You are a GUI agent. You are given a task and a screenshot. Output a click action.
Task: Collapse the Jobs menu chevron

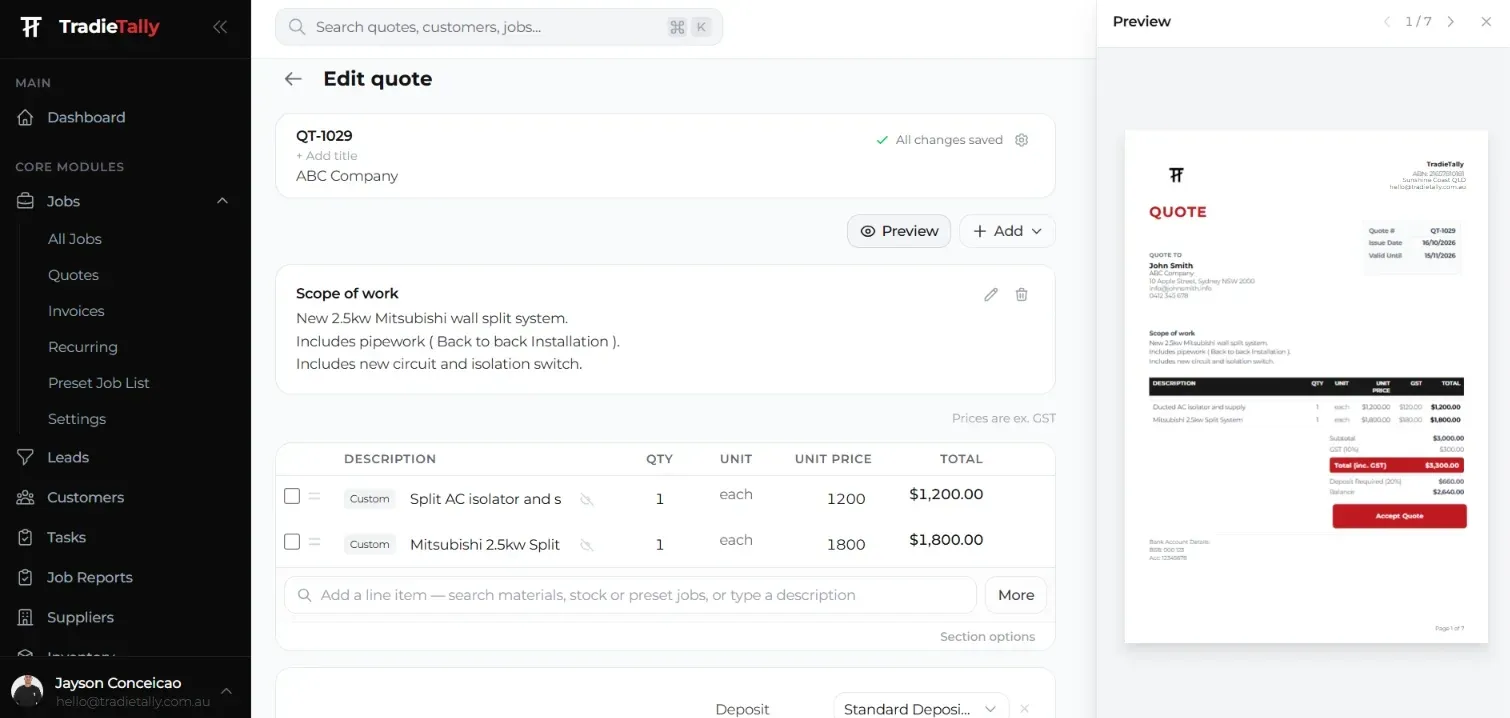(222, 201)
